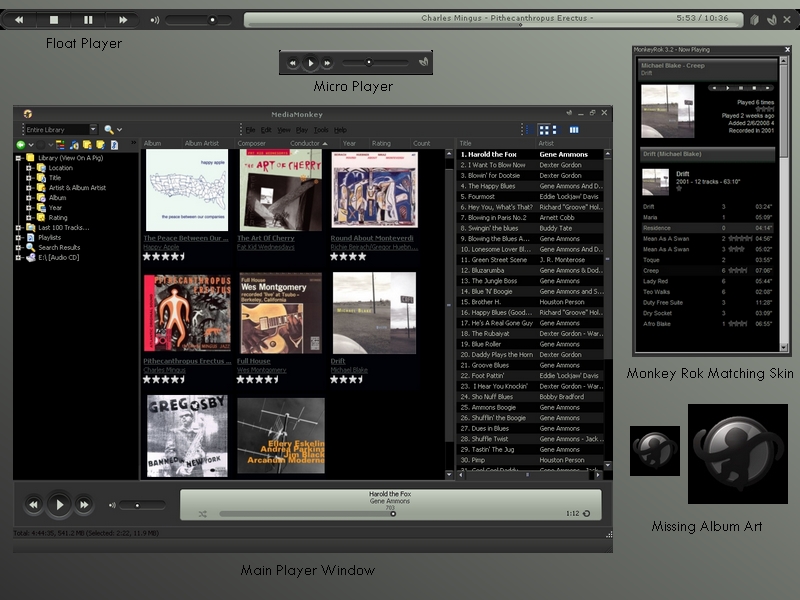Open the back history dropdown arrow
Screen dimensions: 800x600
click(x=31, y=145)
